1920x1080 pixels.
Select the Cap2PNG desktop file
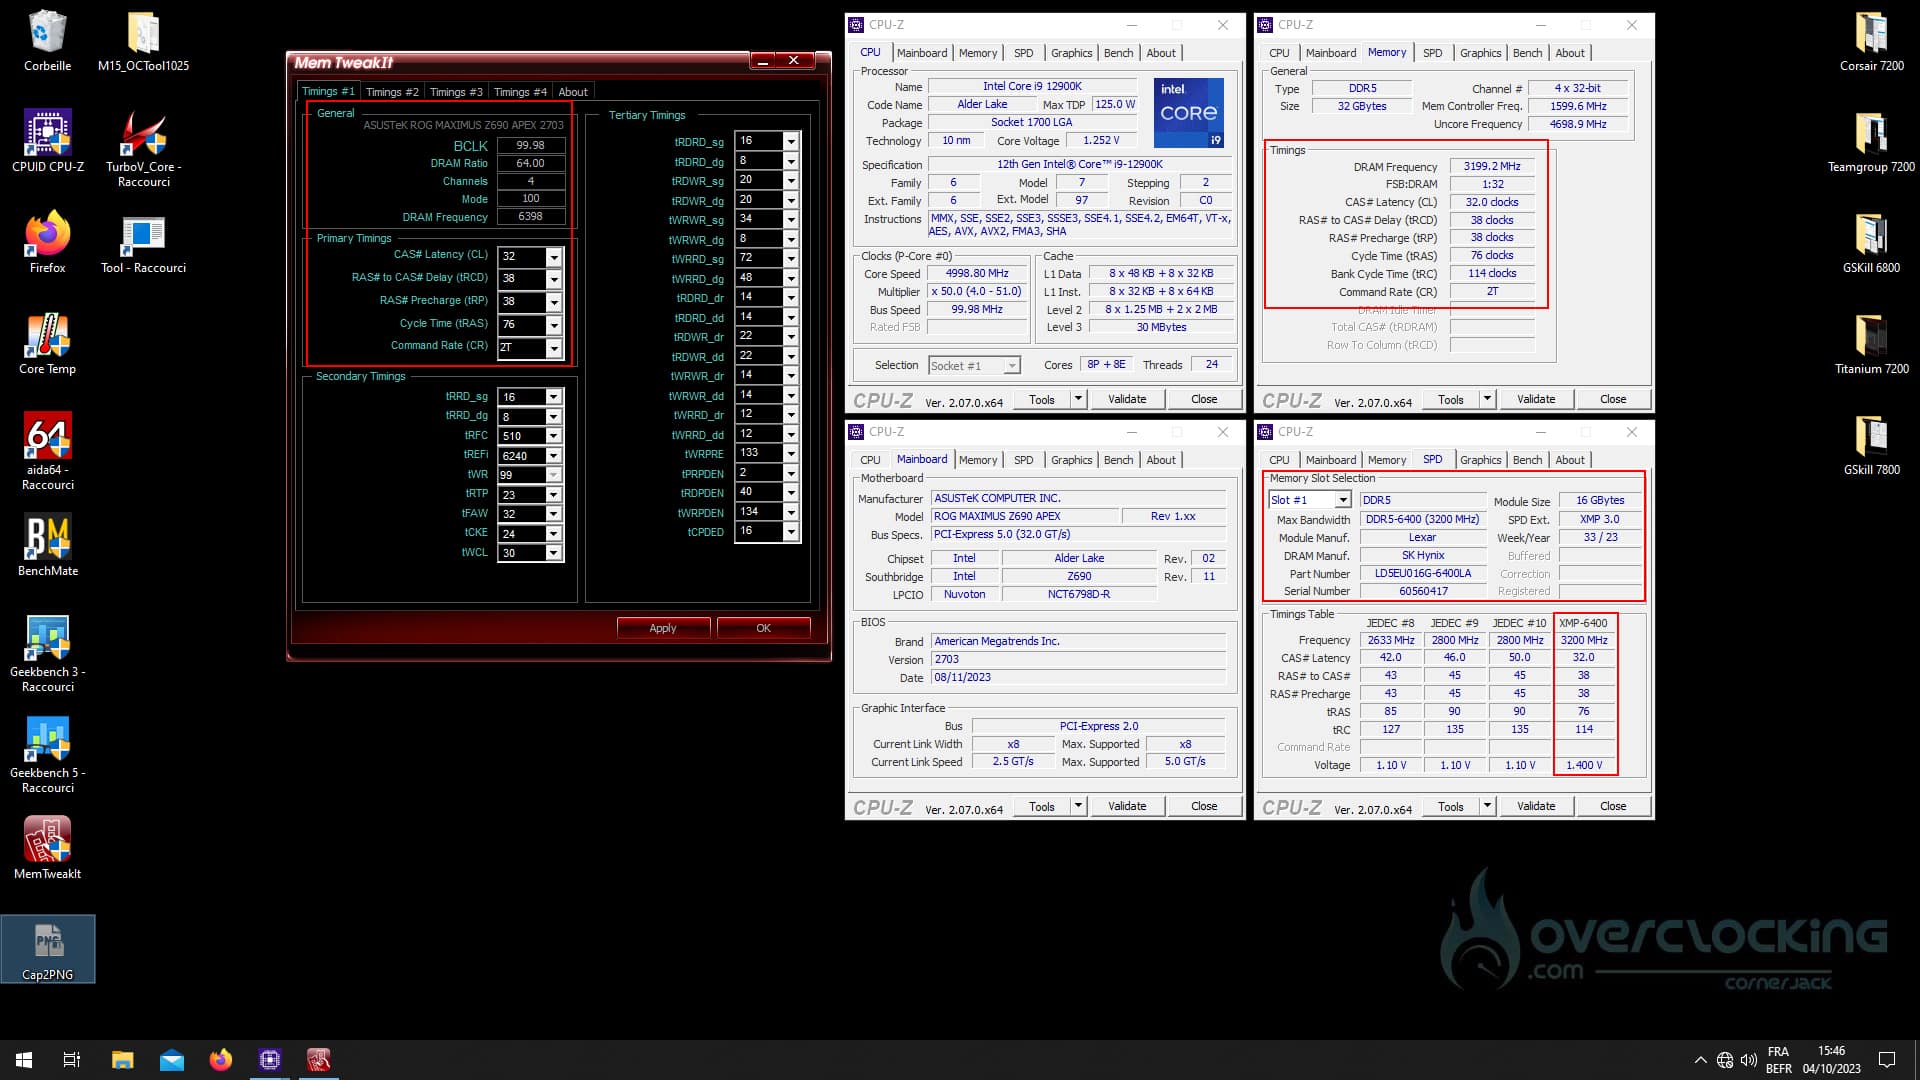click(47, 950)
